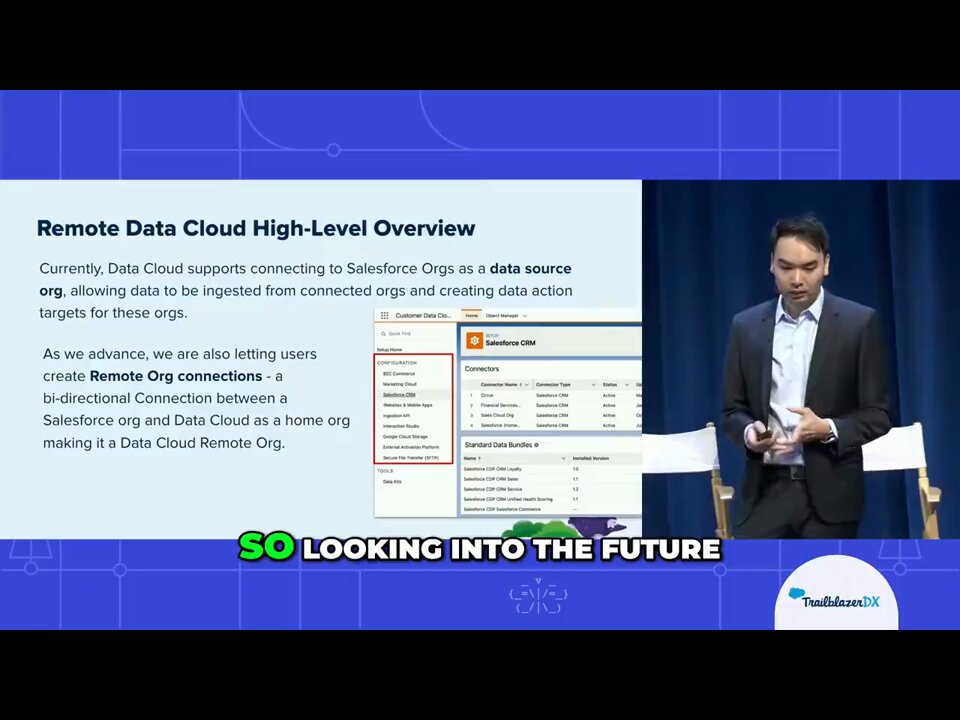This screenshot has width=960, height=720.
Task: Click the Standard Data Bundles heading
Action: [498, 444]
